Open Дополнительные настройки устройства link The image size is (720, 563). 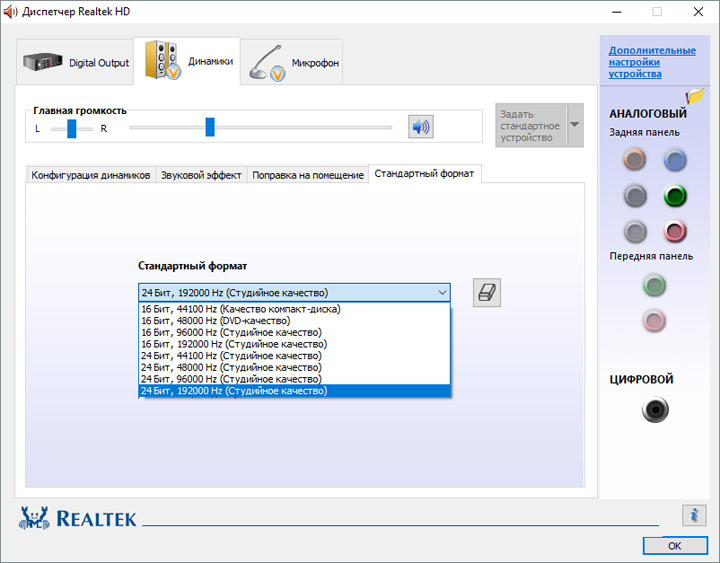click(652, 62)
